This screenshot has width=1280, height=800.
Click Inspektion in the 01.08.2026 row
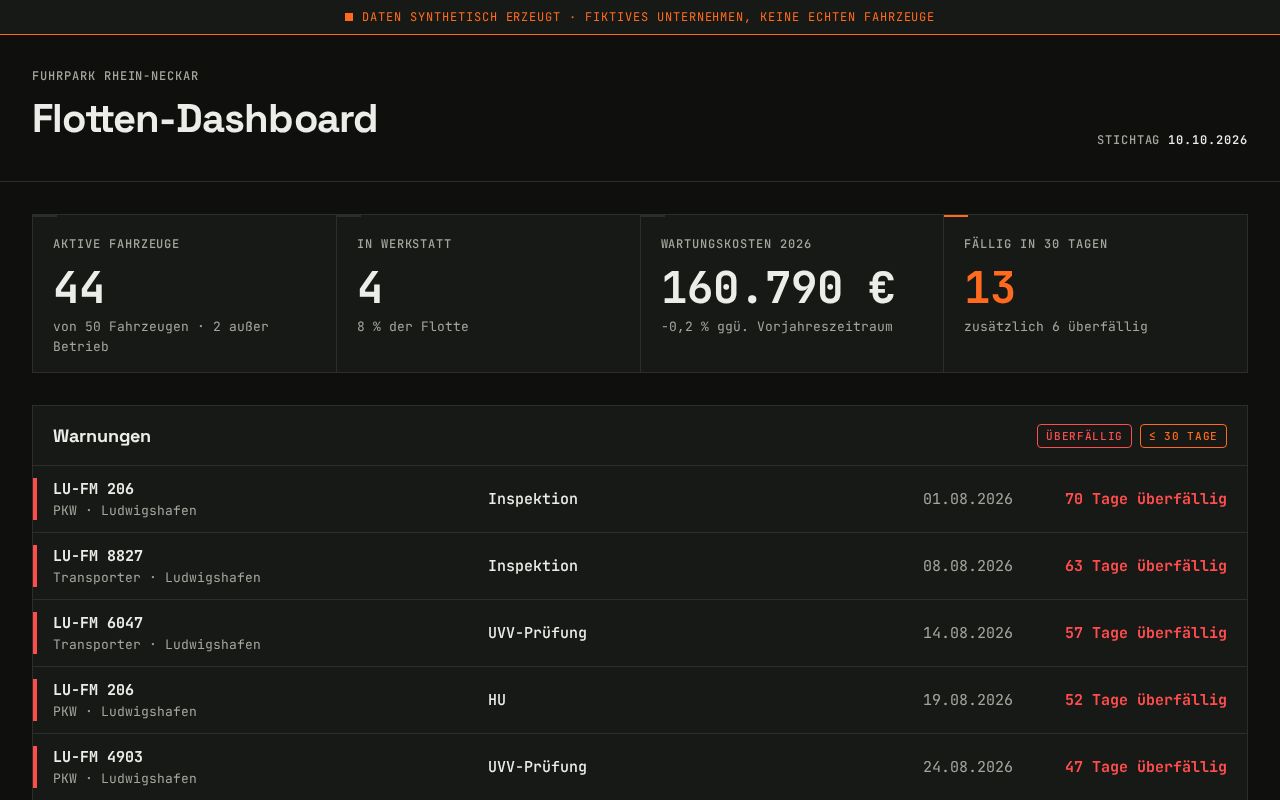[x=533, y=499]
